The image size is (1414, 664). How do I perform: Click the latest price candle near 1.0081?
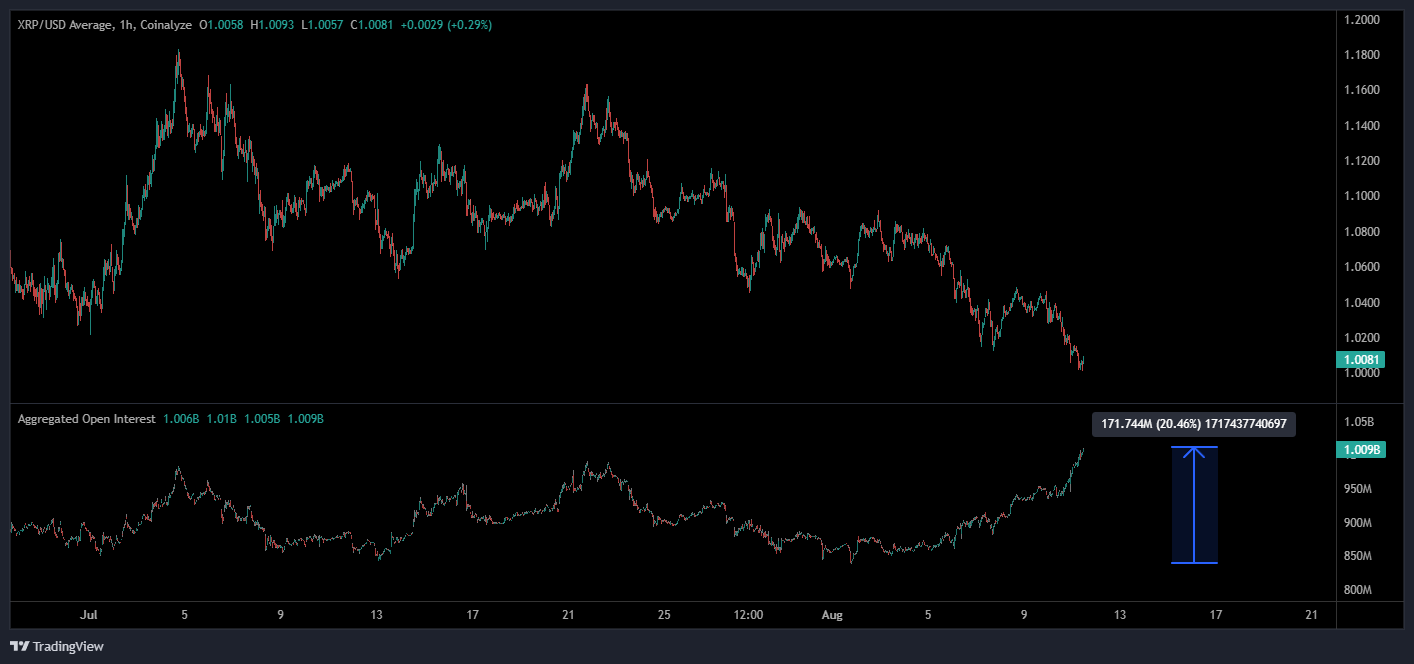click(x=1083, y=361)
